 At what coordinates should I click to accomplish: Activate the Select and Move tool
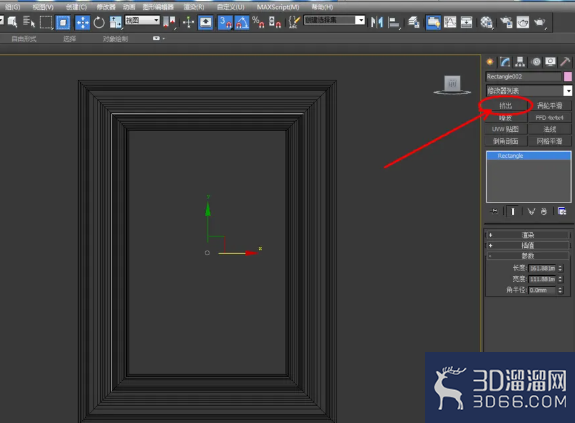tap(82, 22)
